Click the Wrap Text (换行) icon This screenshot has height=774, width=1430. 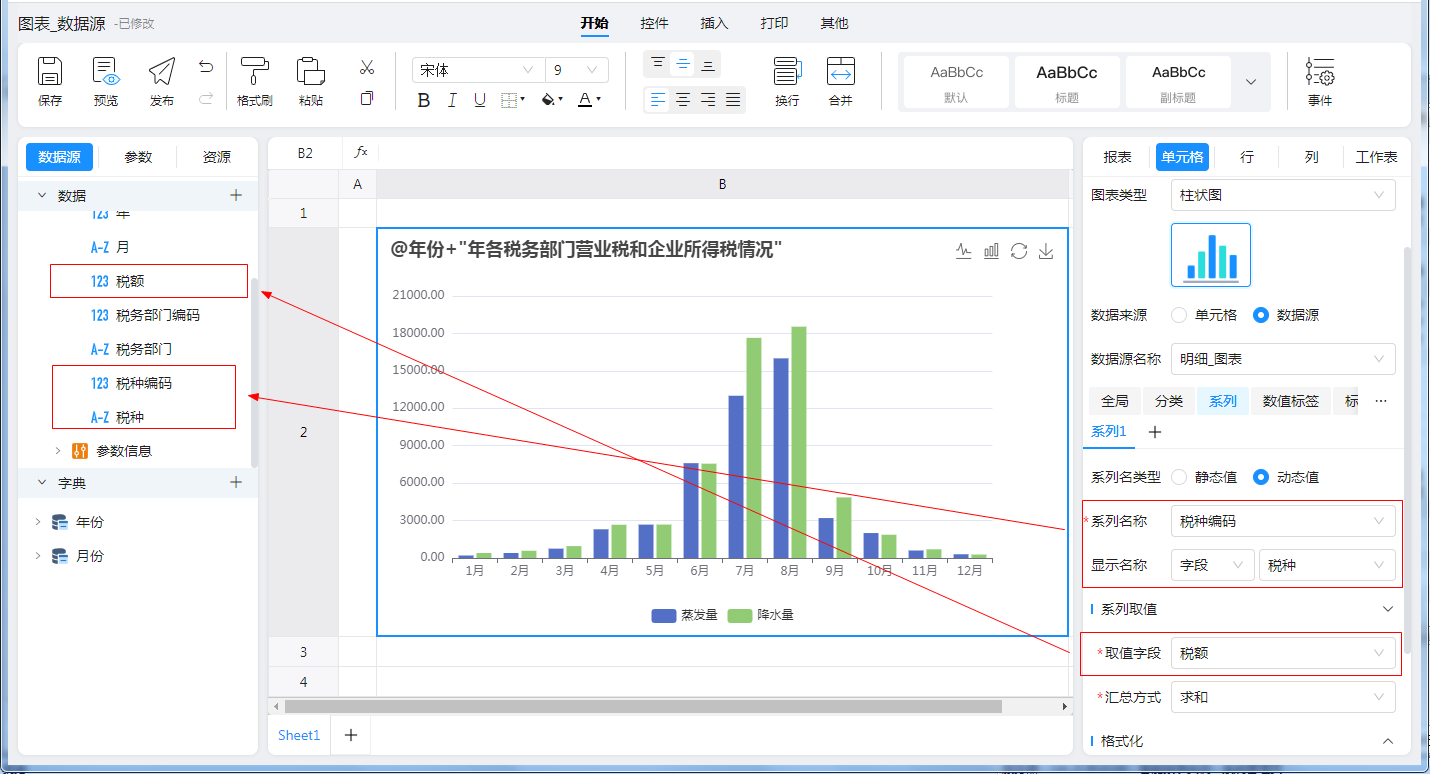coord(787,72)
